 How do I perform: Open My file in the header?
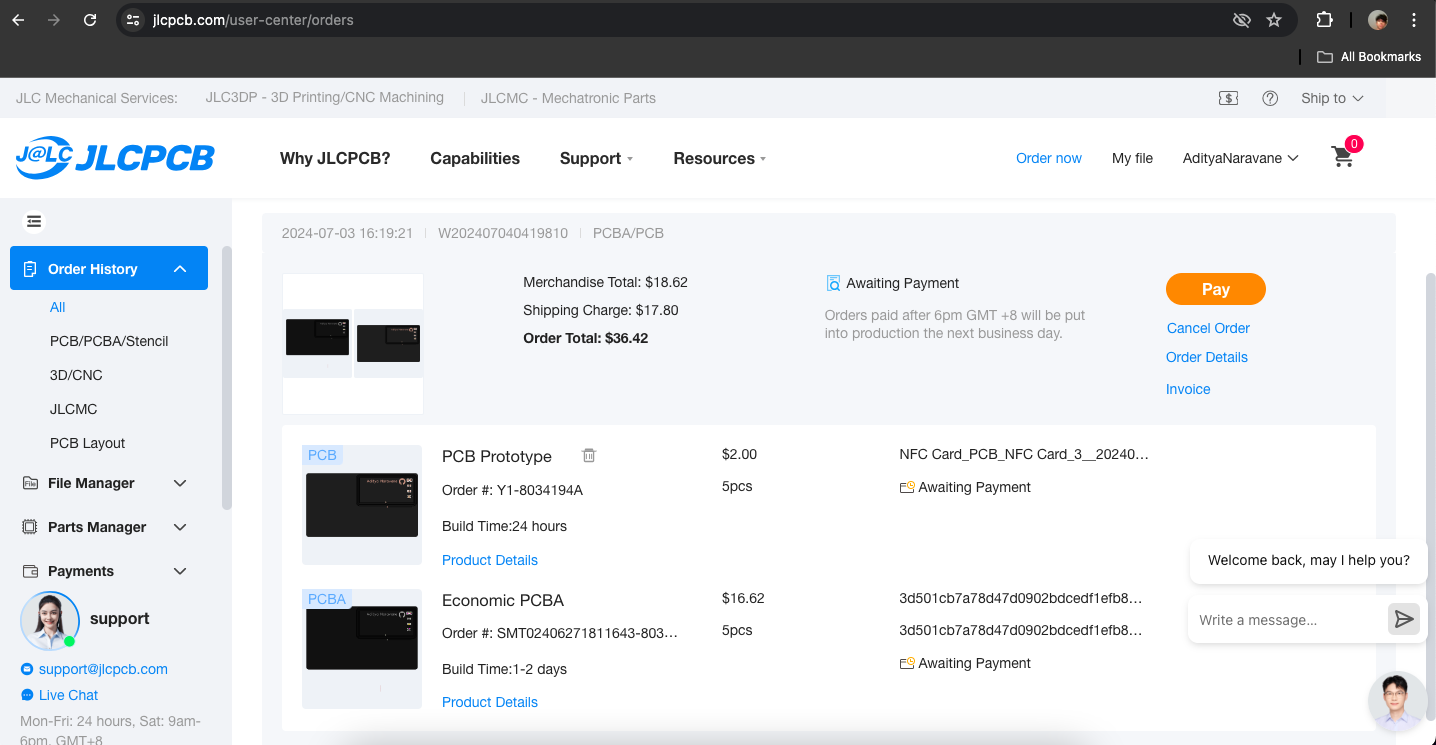(1132, 158)
